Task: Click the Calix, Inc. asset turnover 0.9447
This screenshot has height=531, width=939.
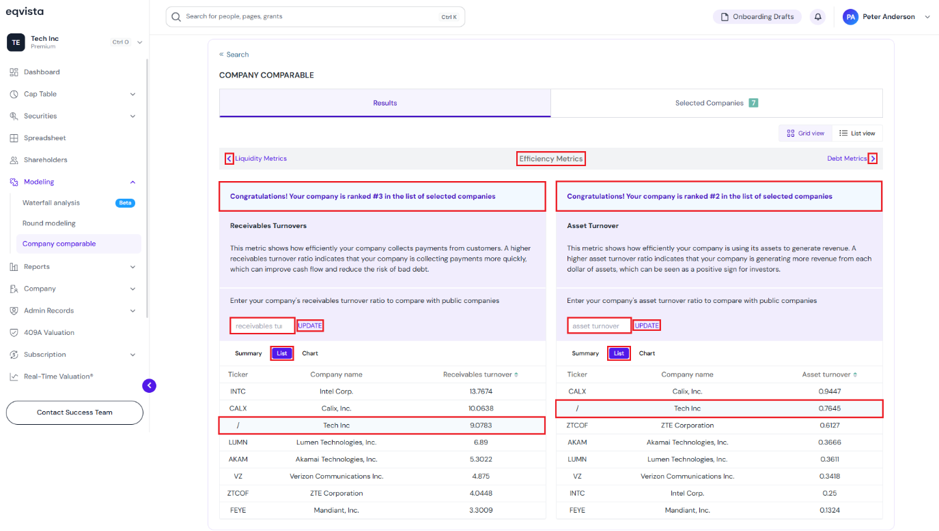Action: tap(829, 392)
